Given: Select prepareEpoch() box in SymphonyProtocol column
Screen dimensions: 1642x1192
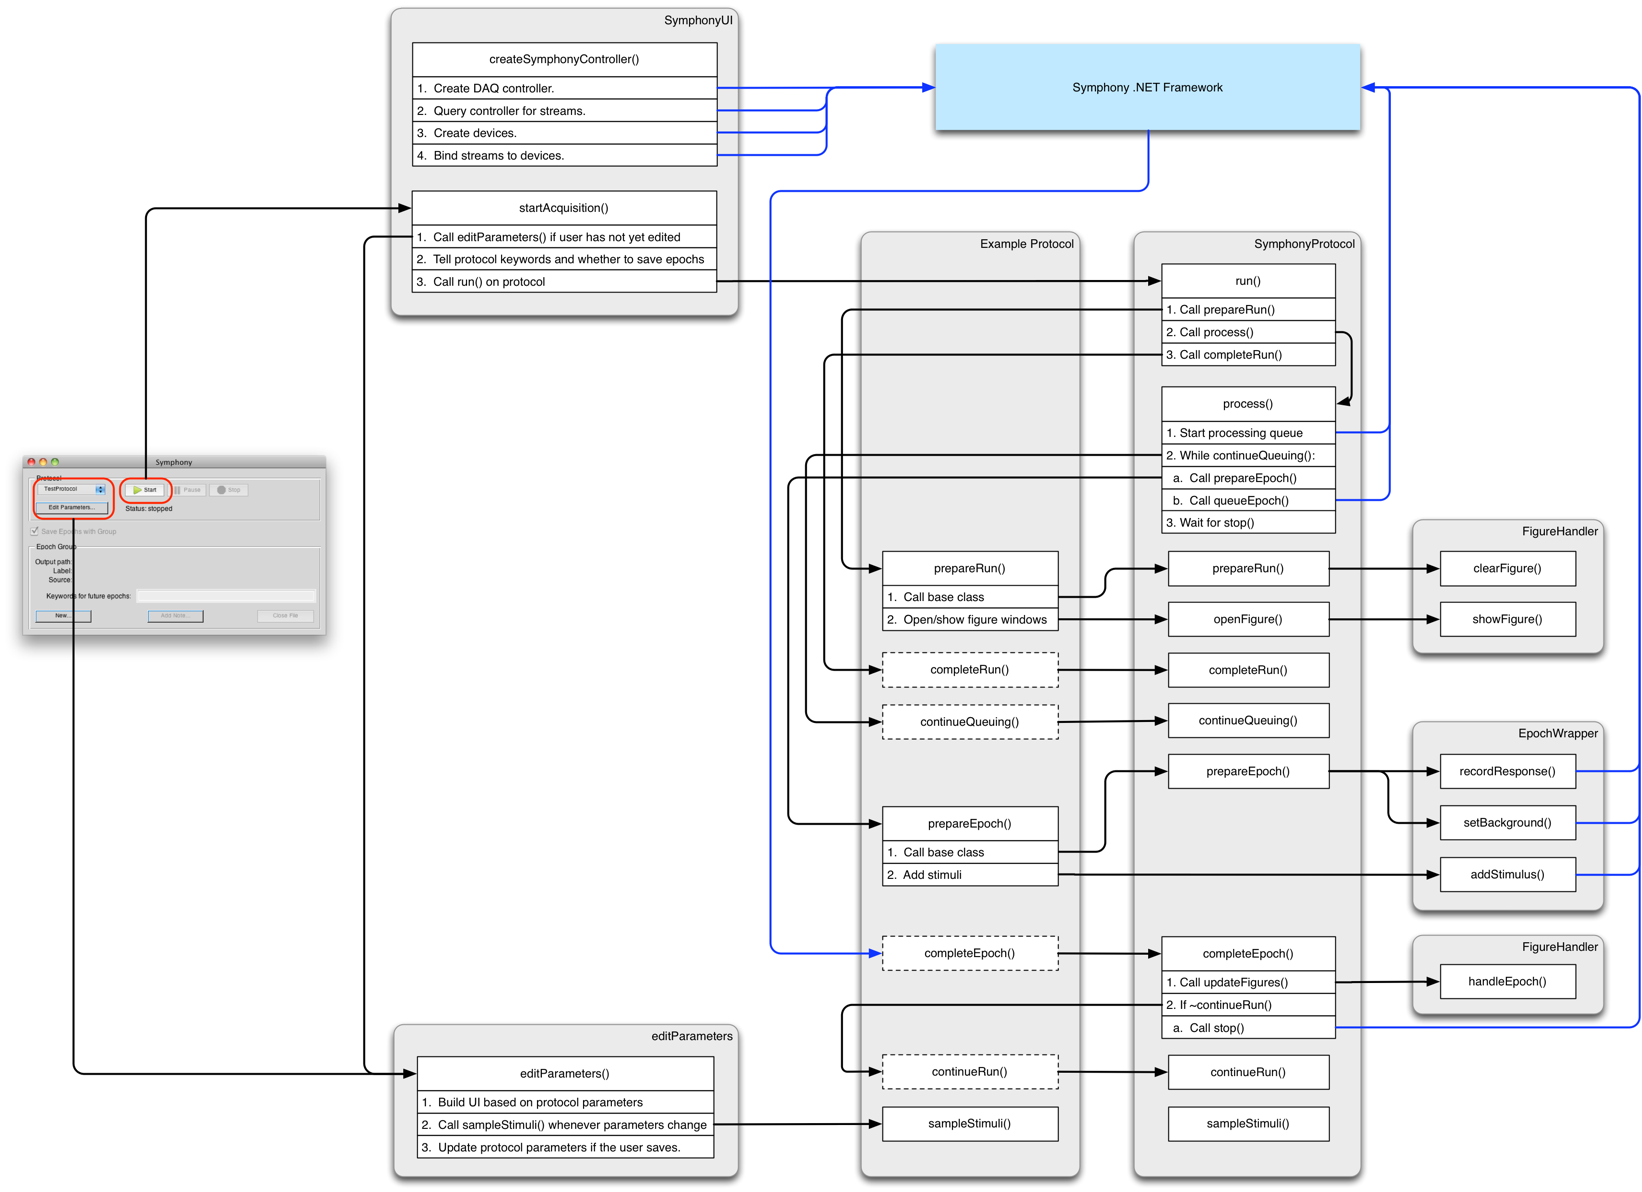Looking at the screenshot, I should click(1248, 771).
